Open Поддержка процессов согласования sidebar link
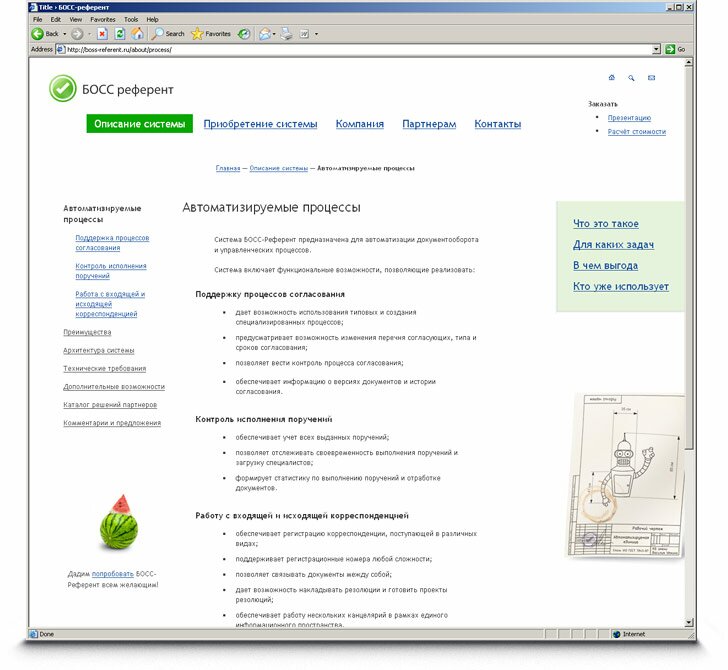The width and height of the screenshot is (728, 670). [112, 243]
